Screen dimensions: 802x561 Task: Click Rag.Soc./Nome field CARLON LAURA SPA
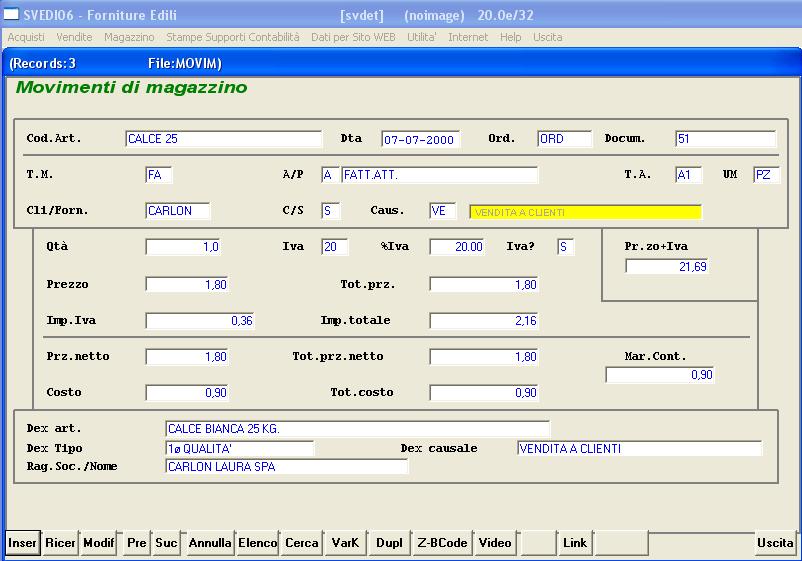point(286,466)
